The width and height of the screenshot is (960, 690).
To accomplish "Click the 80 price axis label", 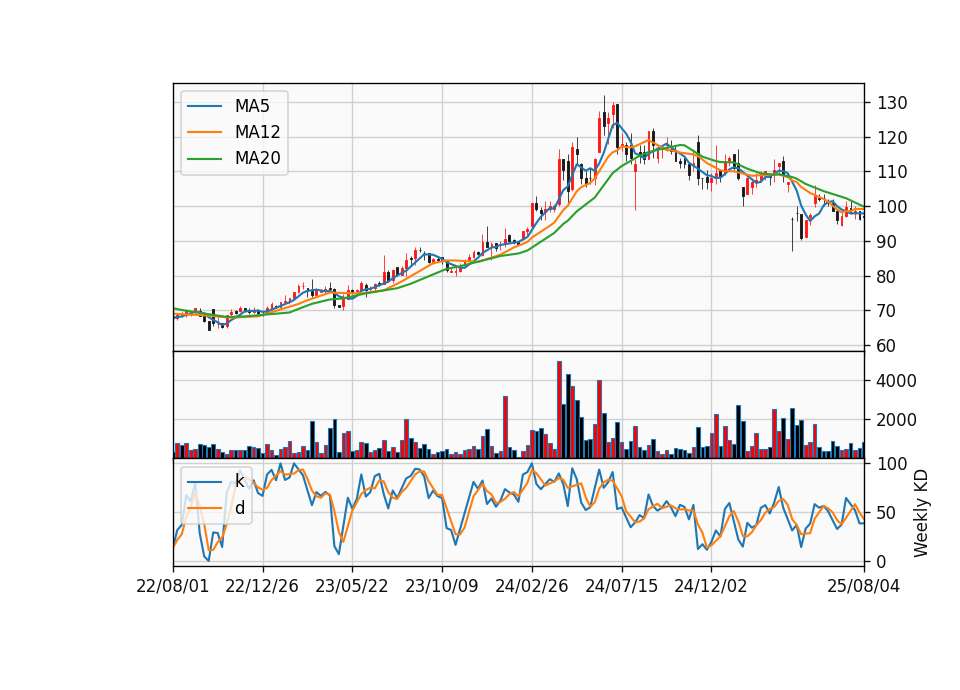I will click(887, 277).
